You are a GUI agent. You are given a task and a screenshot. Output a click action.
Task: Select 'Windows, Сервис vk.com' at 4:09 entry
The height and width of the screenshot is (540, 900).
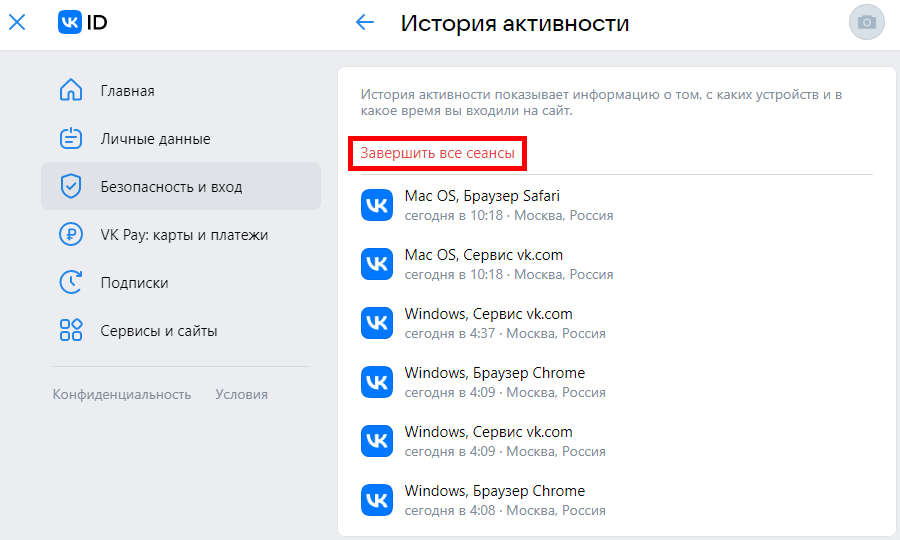click(488, 432)
